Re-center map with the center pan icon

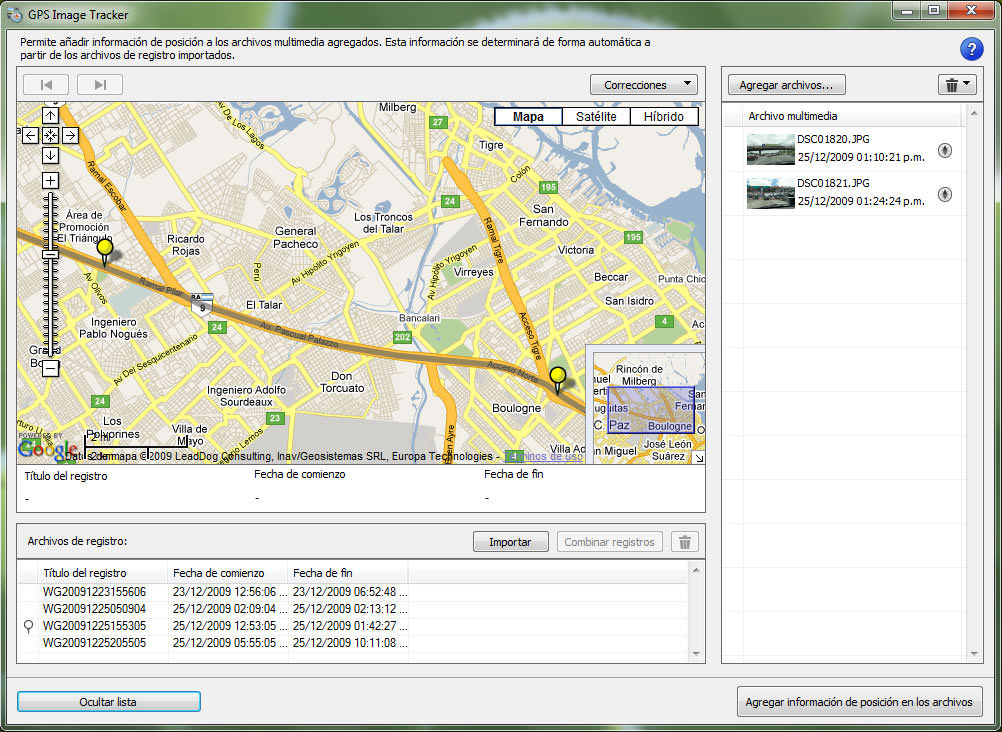click(x=50, y=136)
